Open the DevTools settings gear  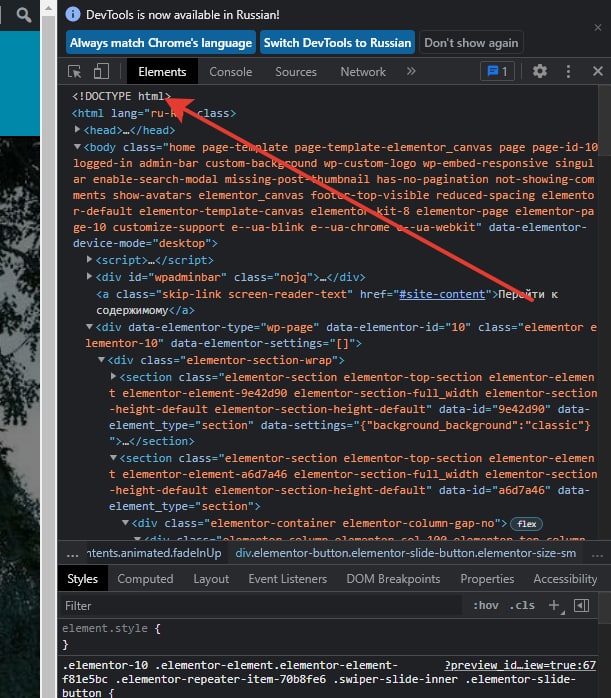(540, 71)
